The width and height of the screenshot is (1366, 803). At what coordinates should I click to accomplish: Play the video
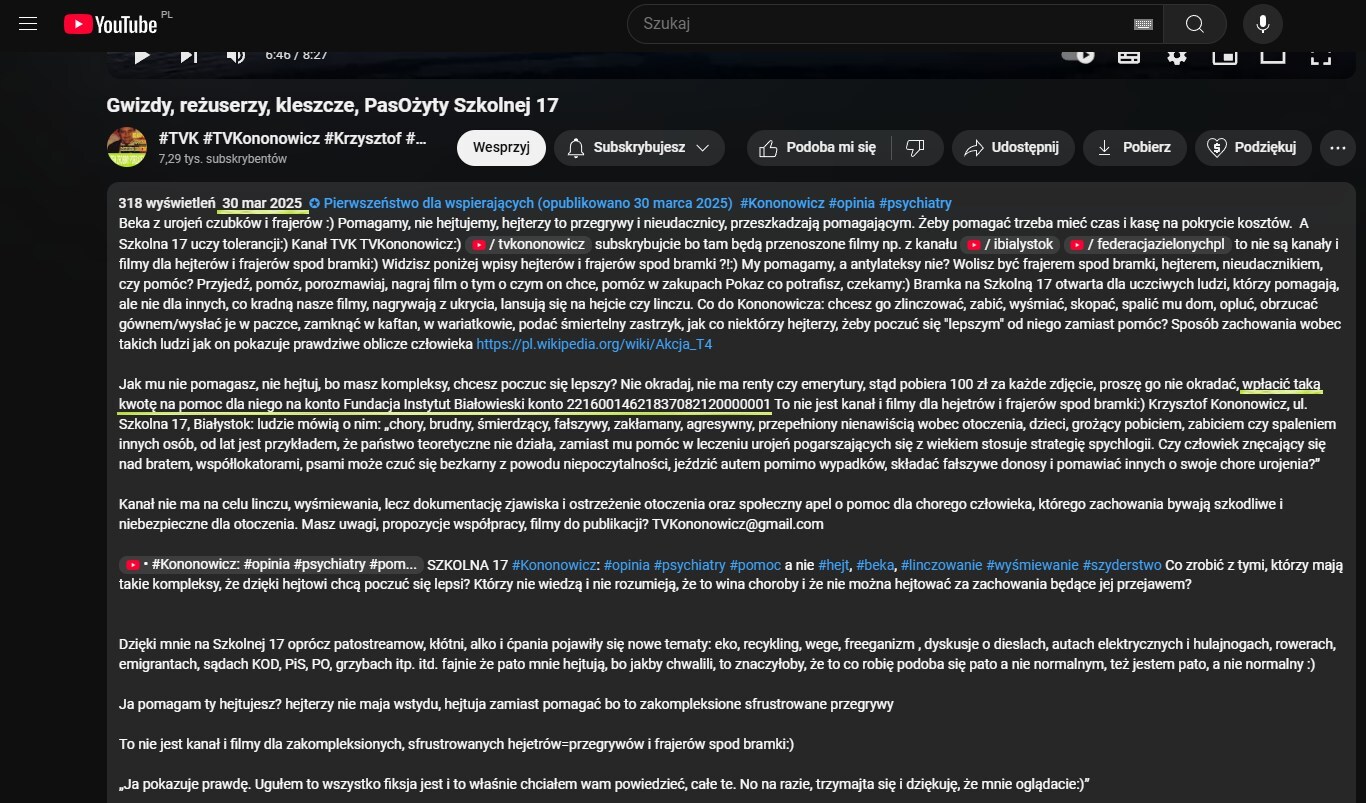click(142, 55)
